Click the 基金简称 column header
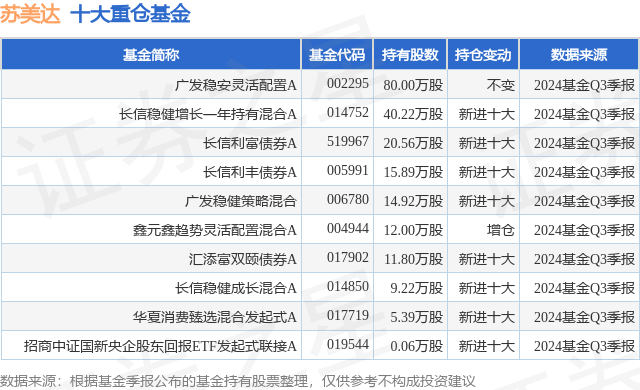Screen dimensions: 640x390 tap(151, 55)
